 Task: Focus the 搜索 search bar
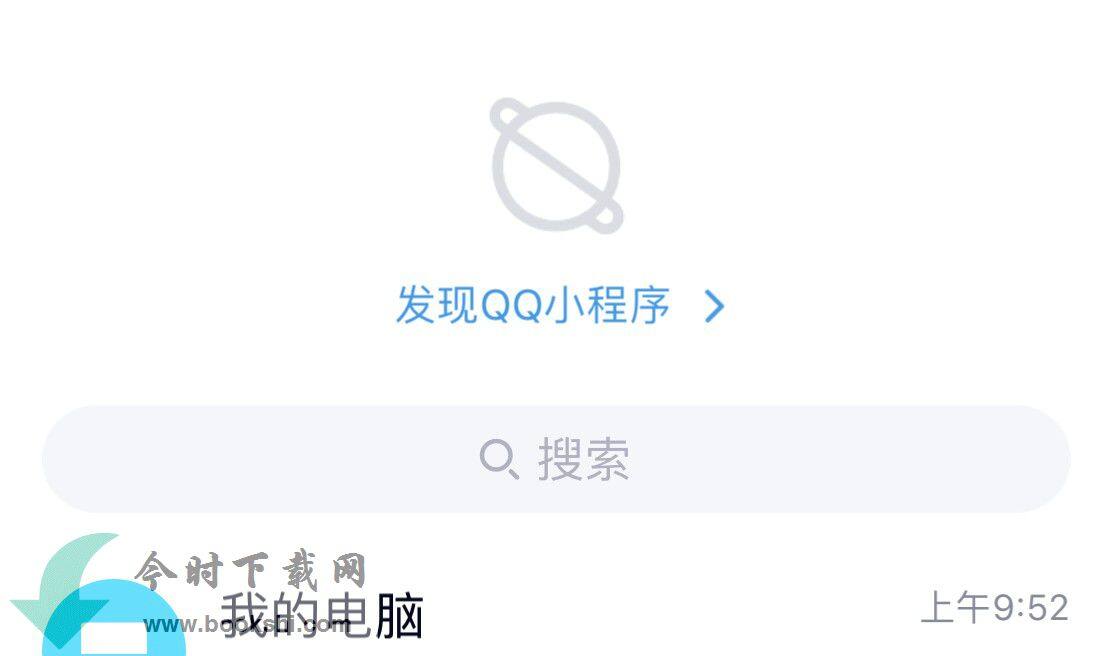tap(556, 459)
